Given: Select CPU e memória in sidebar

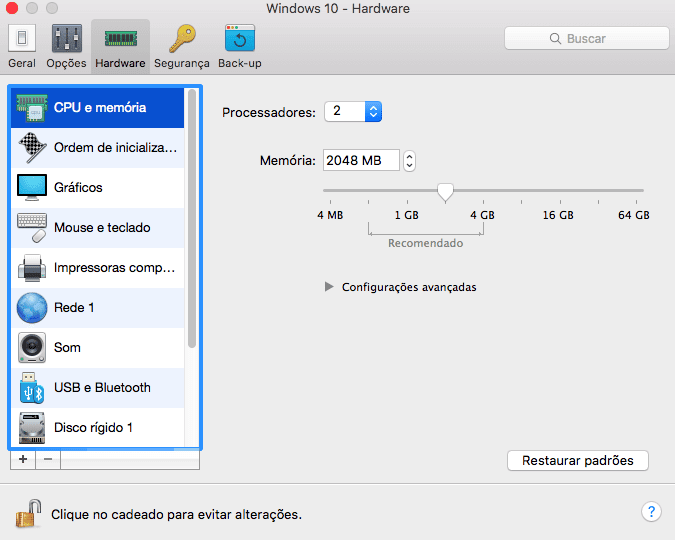Looking at the screenshot, I should [98, 108].
